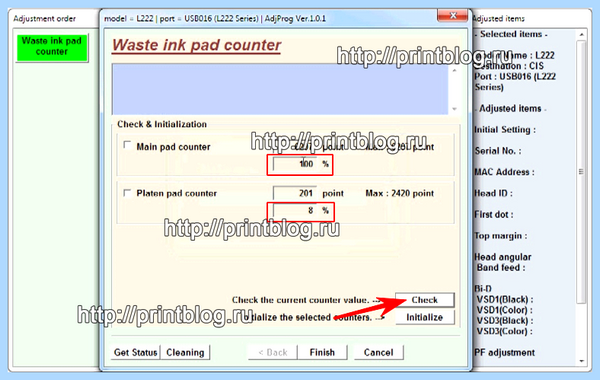Click the down arrow of the message box scrollbar
The width and height of the screenshot is (600, 380).
pos(454,109)
